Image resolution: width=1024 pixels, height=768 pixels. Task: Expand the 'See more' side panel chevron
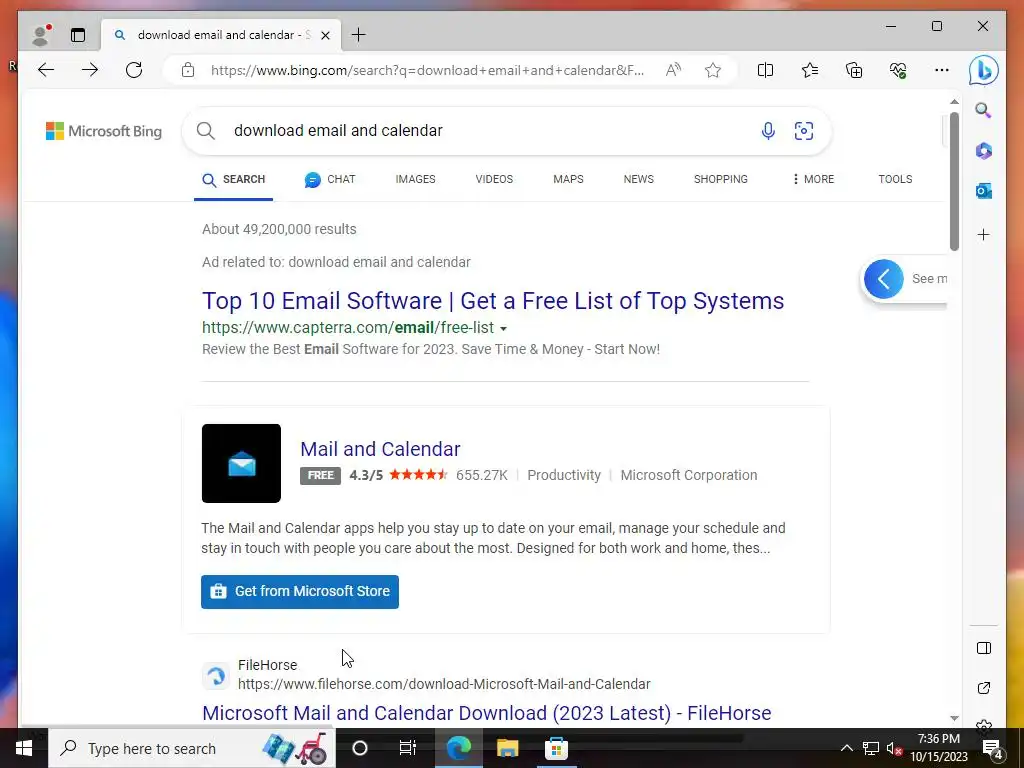pos(884,280)
